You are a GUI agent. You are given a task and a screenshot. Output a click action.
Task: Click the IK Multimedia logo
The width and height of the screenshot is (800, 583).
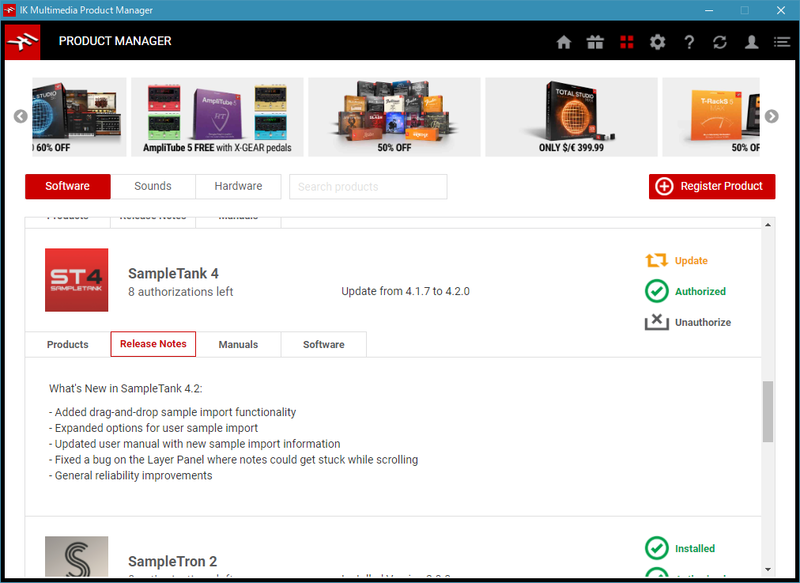click(22, 42)
